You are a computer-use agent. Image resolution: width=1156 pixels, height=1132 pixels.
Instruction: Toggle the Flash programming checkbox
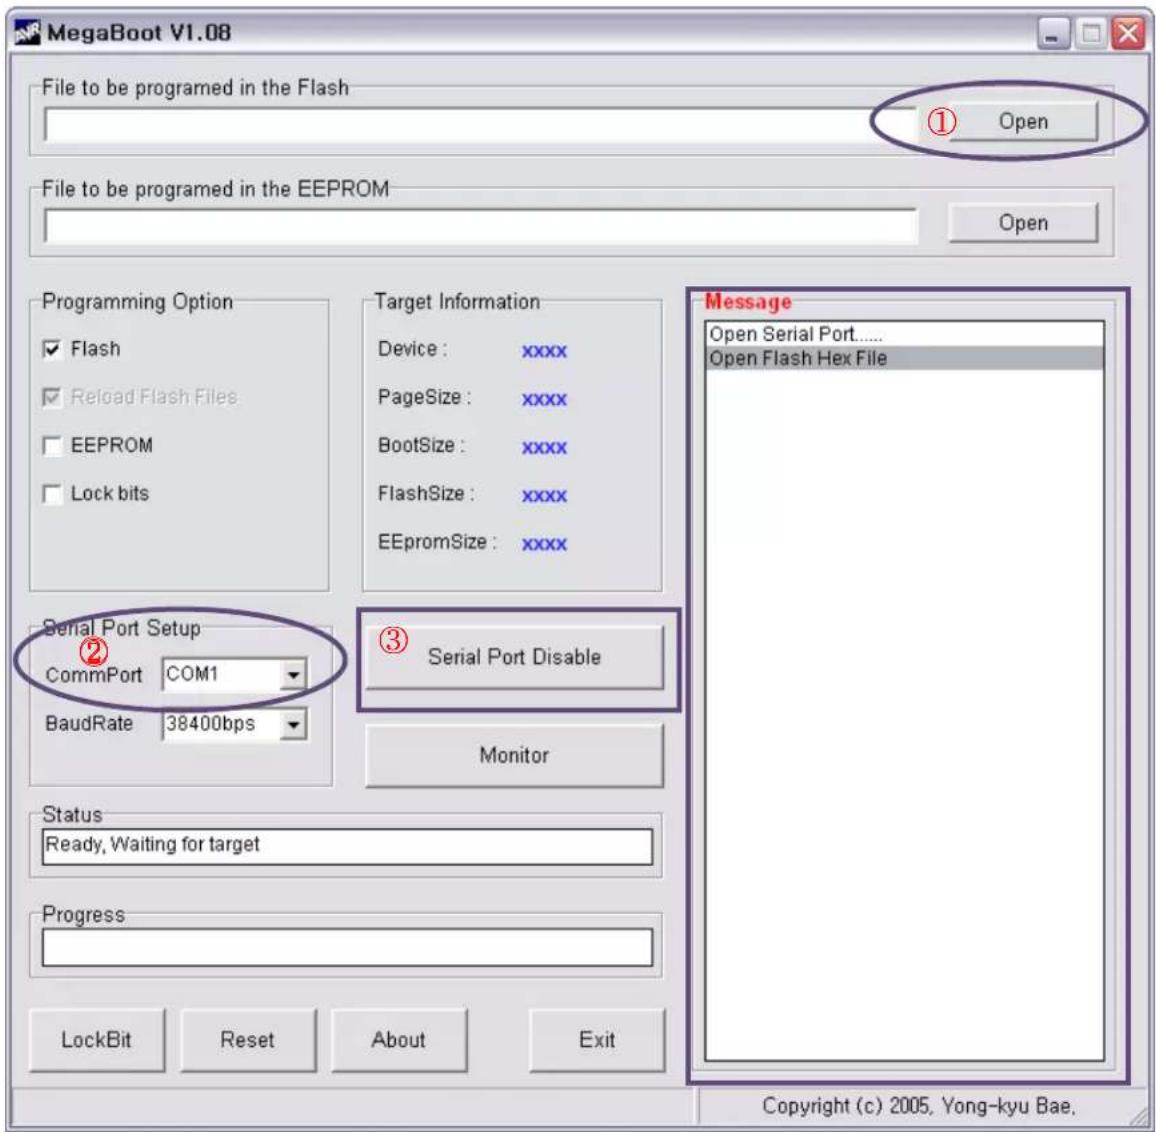coord(52,349)
